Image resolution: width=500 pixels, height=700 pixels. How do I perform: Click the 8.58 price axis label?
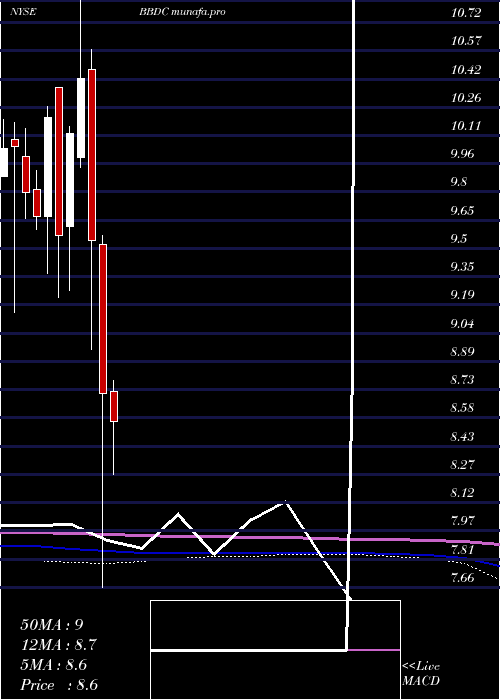click(464, 408)
